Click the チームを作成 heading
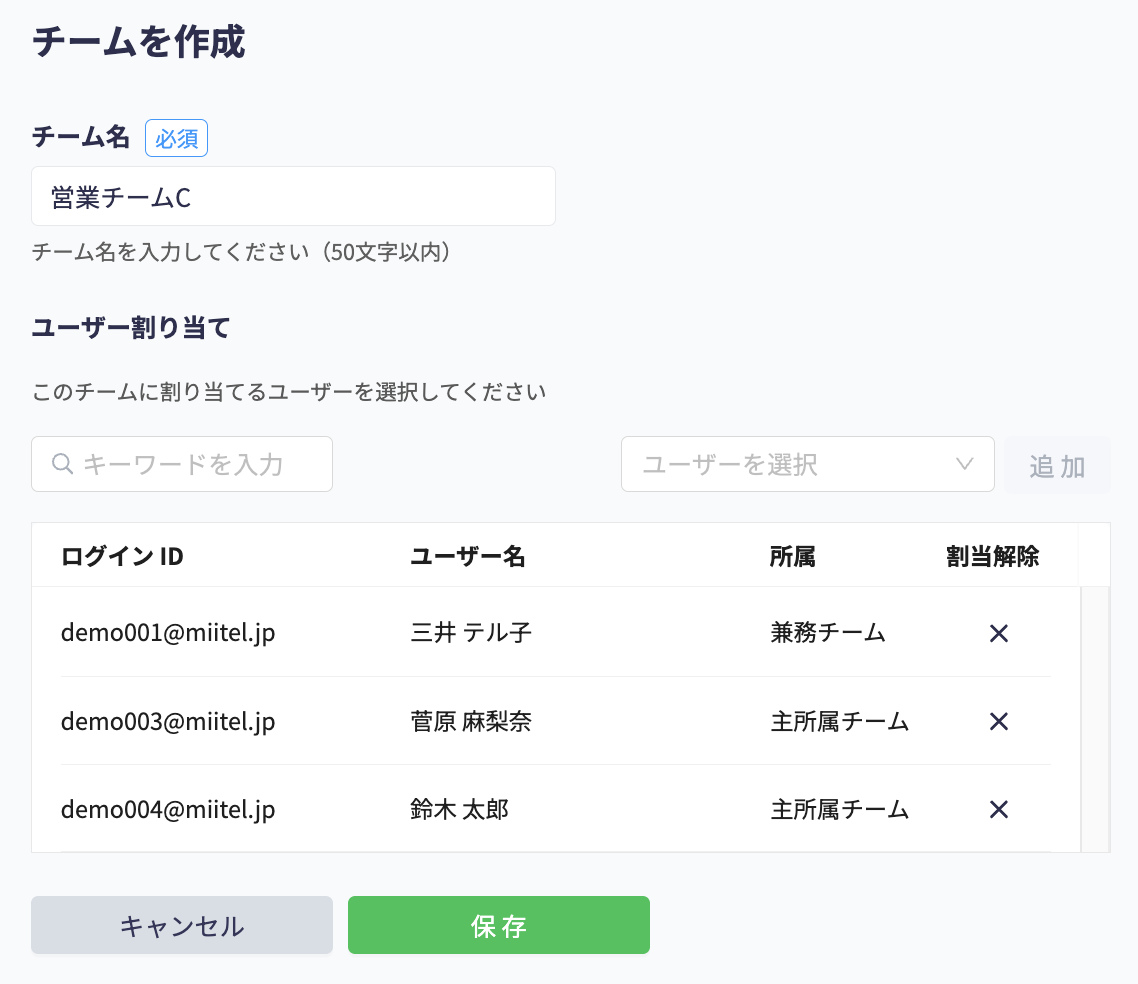 139,41
